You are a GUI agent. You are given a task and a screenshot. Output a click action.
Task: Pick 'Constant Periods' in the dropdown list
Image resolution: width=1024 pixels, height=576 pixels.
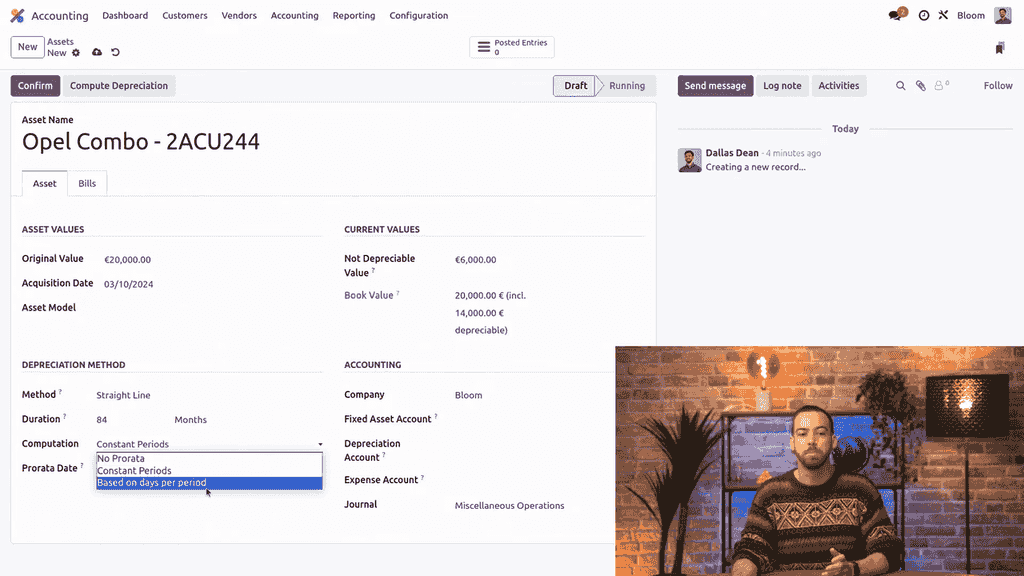[134, 471]
